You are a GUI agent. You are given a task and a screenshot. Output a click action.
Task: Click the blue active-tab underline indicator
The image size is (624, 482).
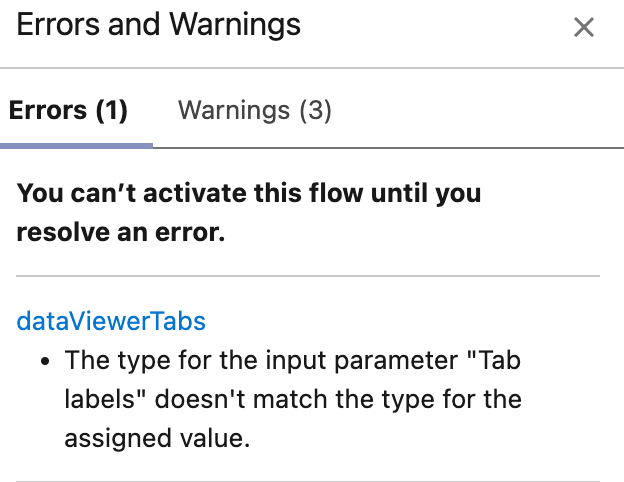(x=76, y=146)
